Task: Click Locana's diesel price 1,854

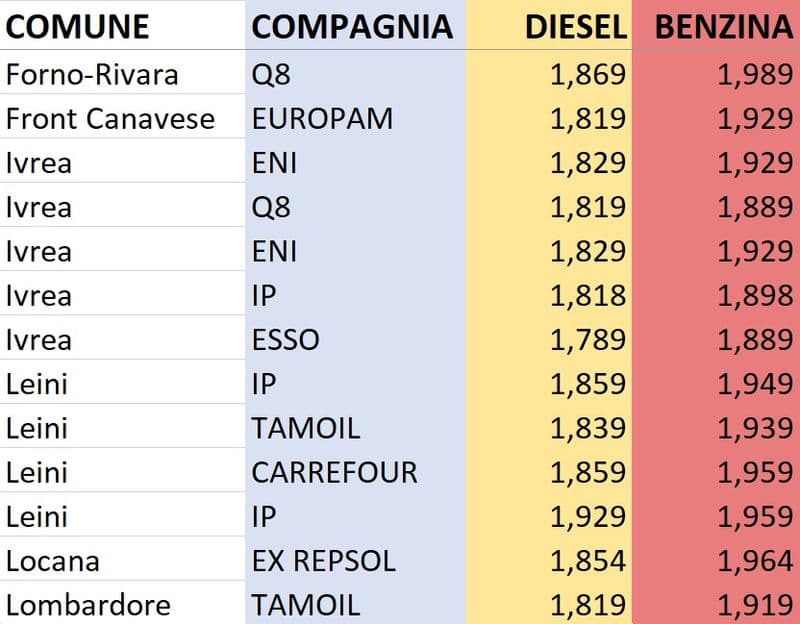Action: tap(588, 560)
